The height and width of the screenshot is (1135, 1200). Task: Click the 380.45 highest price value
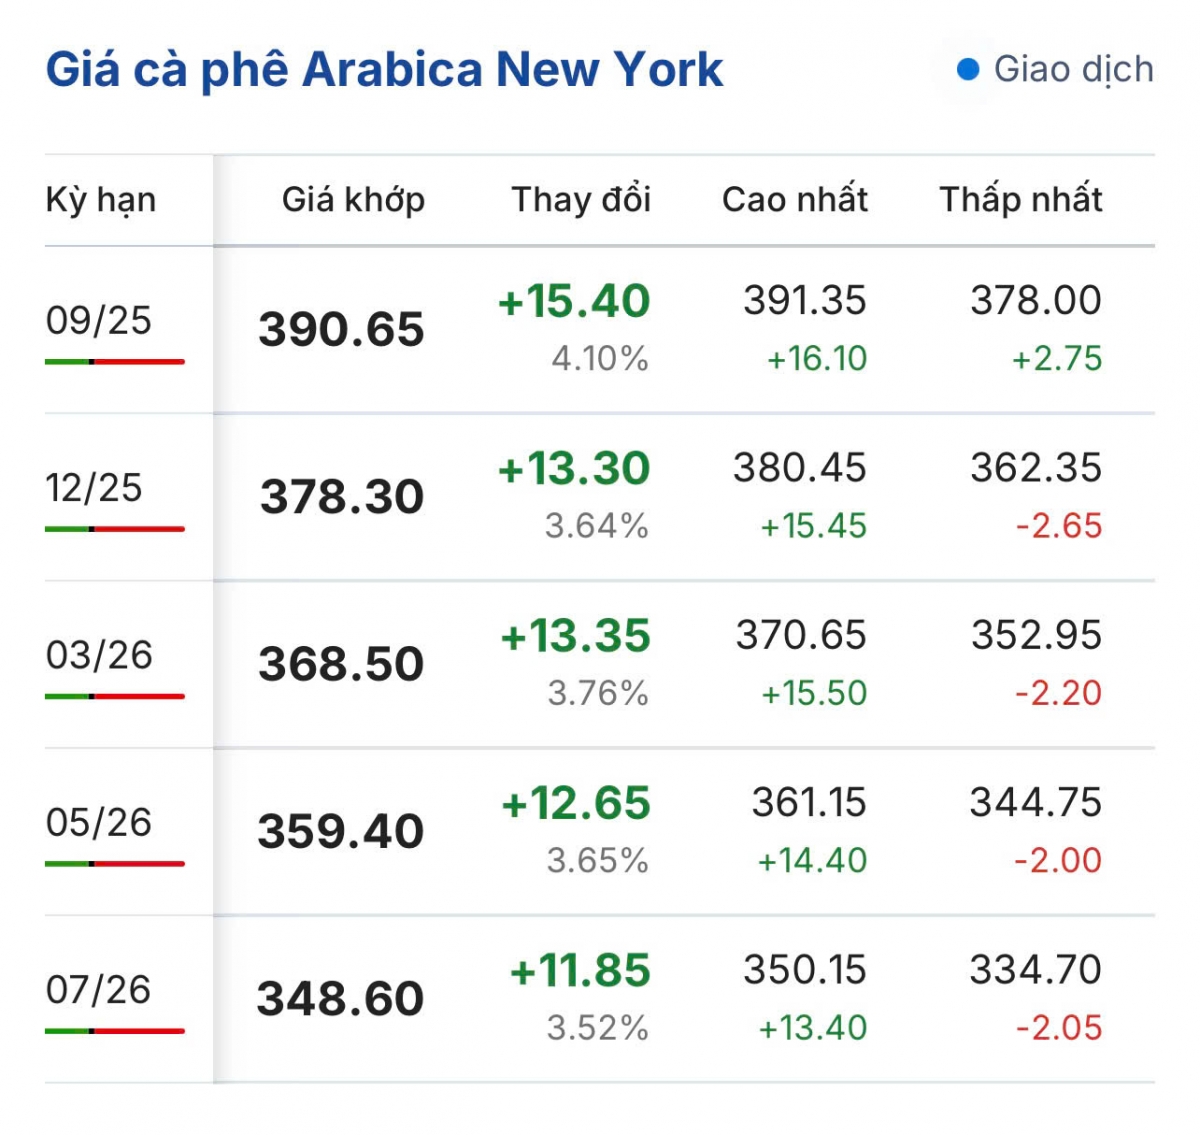click(800, 467)
